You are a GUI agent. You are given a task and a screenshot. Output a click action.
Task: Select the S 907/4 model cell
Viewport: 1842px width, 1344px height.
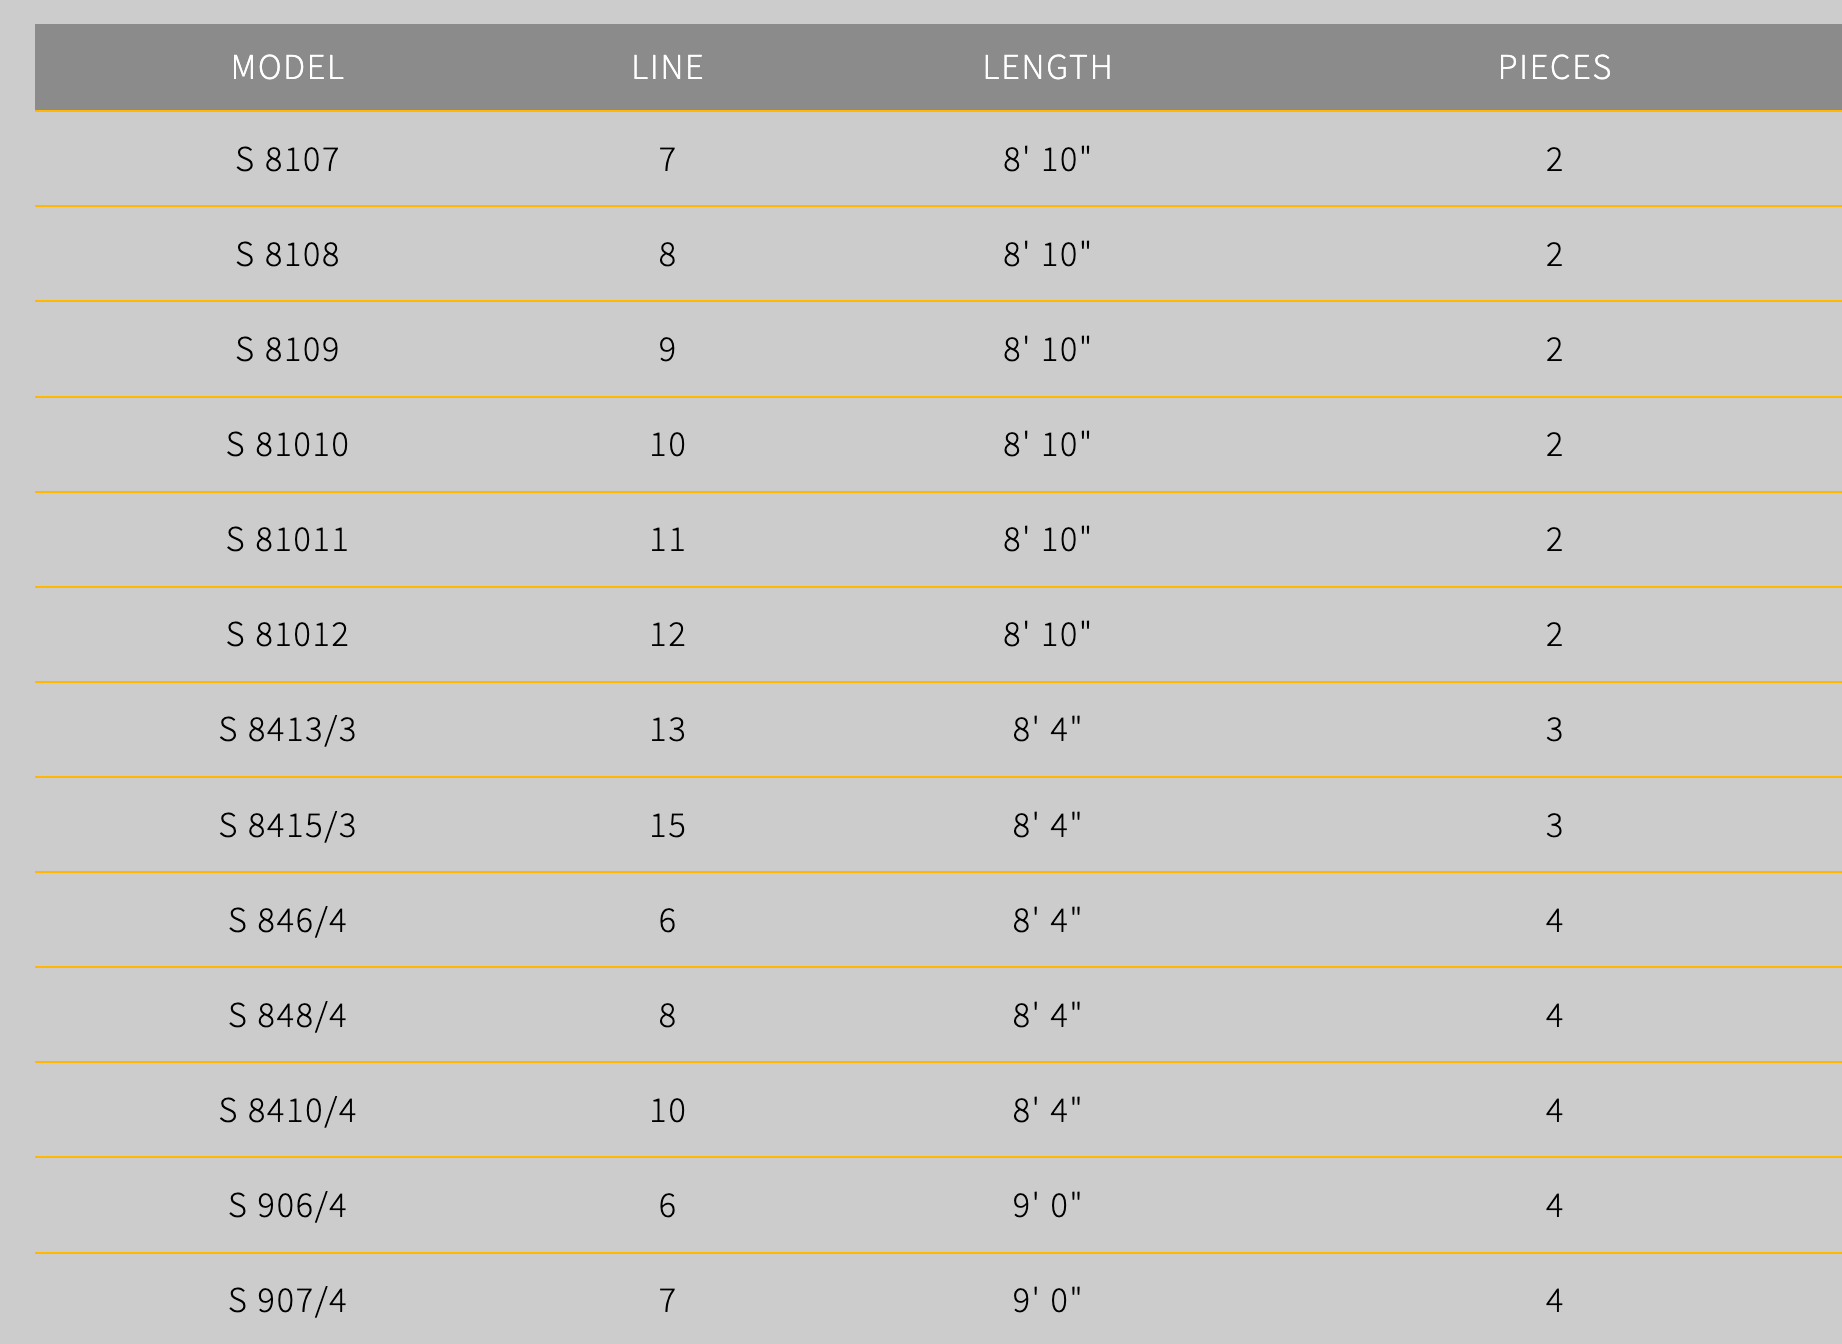pyautogui.click(x=288, y=1300)
